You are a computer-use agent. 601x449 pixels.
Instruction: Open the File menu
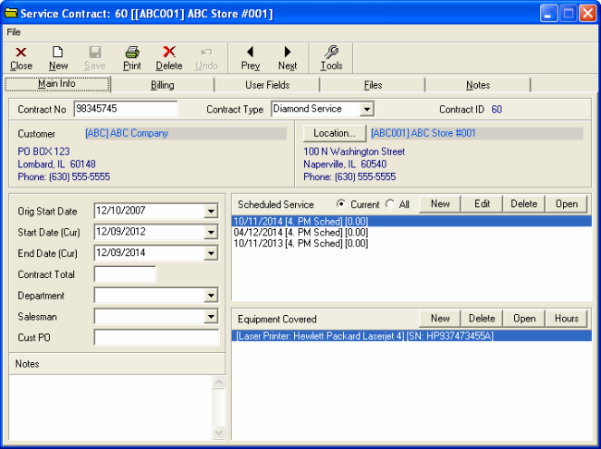13,32
